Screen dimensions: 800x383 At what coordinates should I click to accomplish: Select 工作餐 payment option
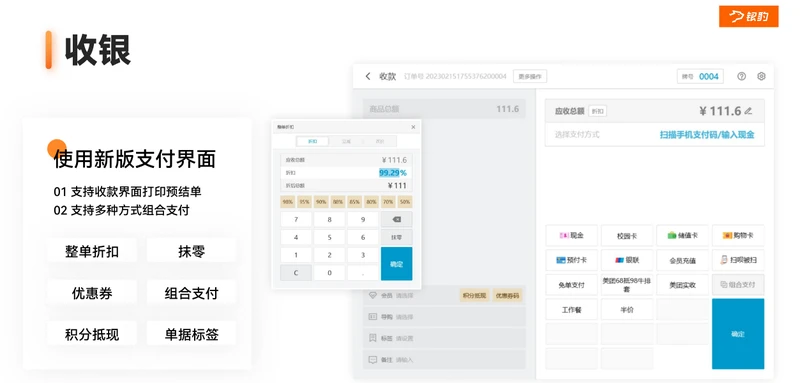point(571,310)
